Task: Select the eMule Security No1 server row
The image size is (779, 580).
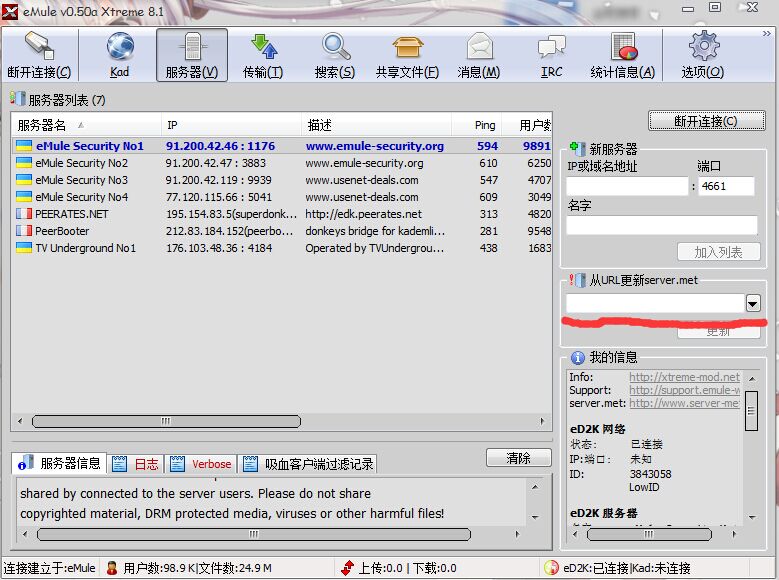Action: (x=282, y=146)
